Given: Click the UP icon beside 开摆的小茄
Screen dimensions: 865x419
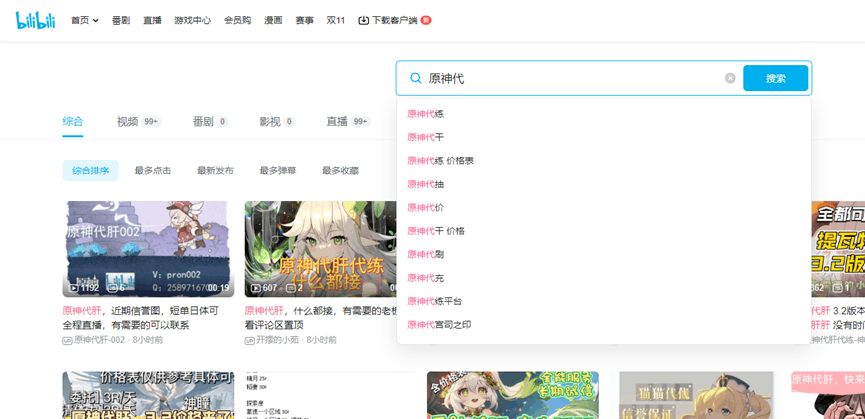Looking at the screenshot, I should click(x=249, y=341).
